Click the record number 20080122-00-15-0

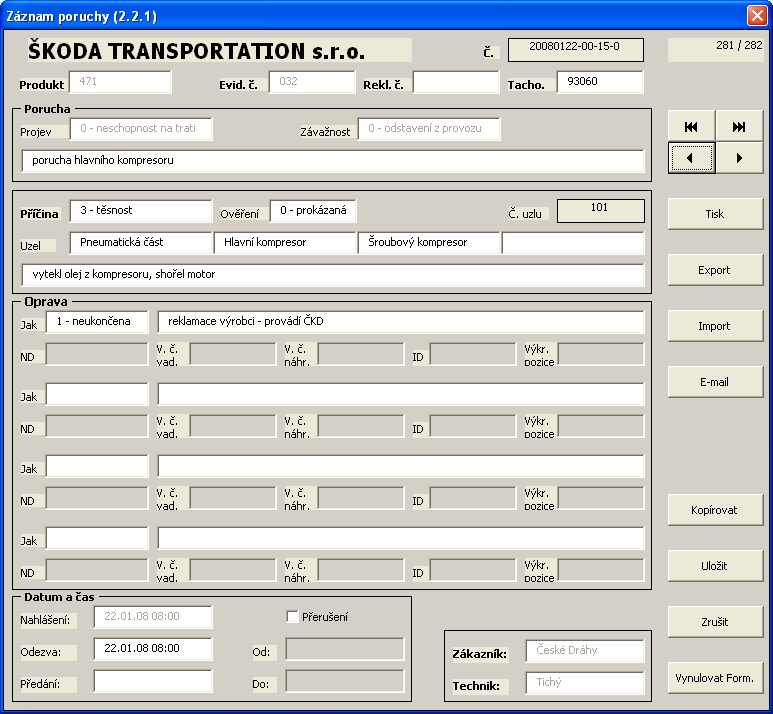pyautogui.click(x=575, y=50)
